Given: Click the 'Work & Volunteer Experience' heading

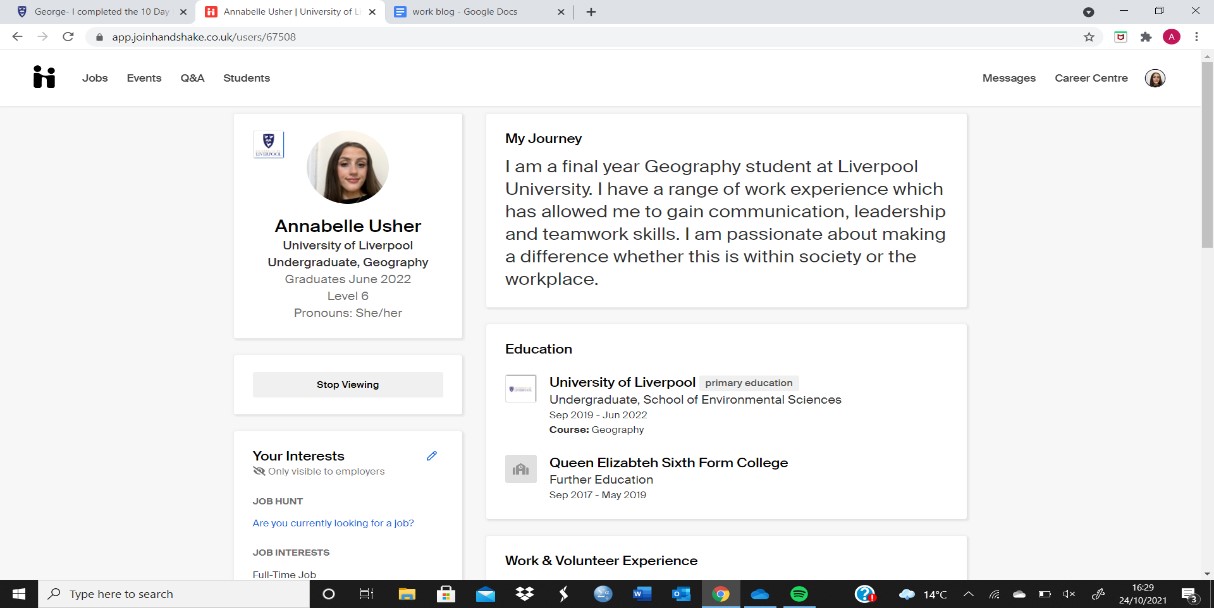Looking at the screenshot, I should point(601,561).
